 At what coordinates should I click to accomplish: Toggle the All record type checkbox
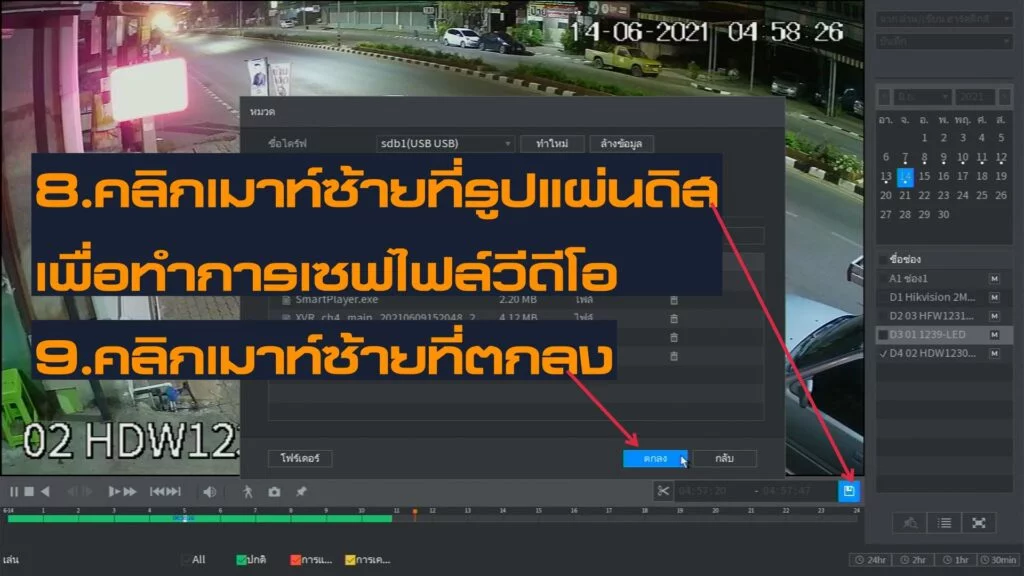pyautogui.click(x=187, y=560)
